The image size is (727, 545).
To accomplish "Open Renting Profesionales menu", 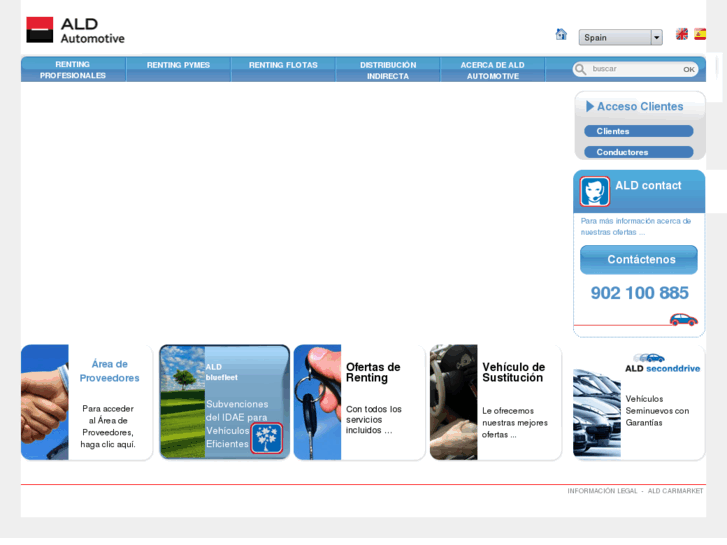I will click(x=73, y=70).
